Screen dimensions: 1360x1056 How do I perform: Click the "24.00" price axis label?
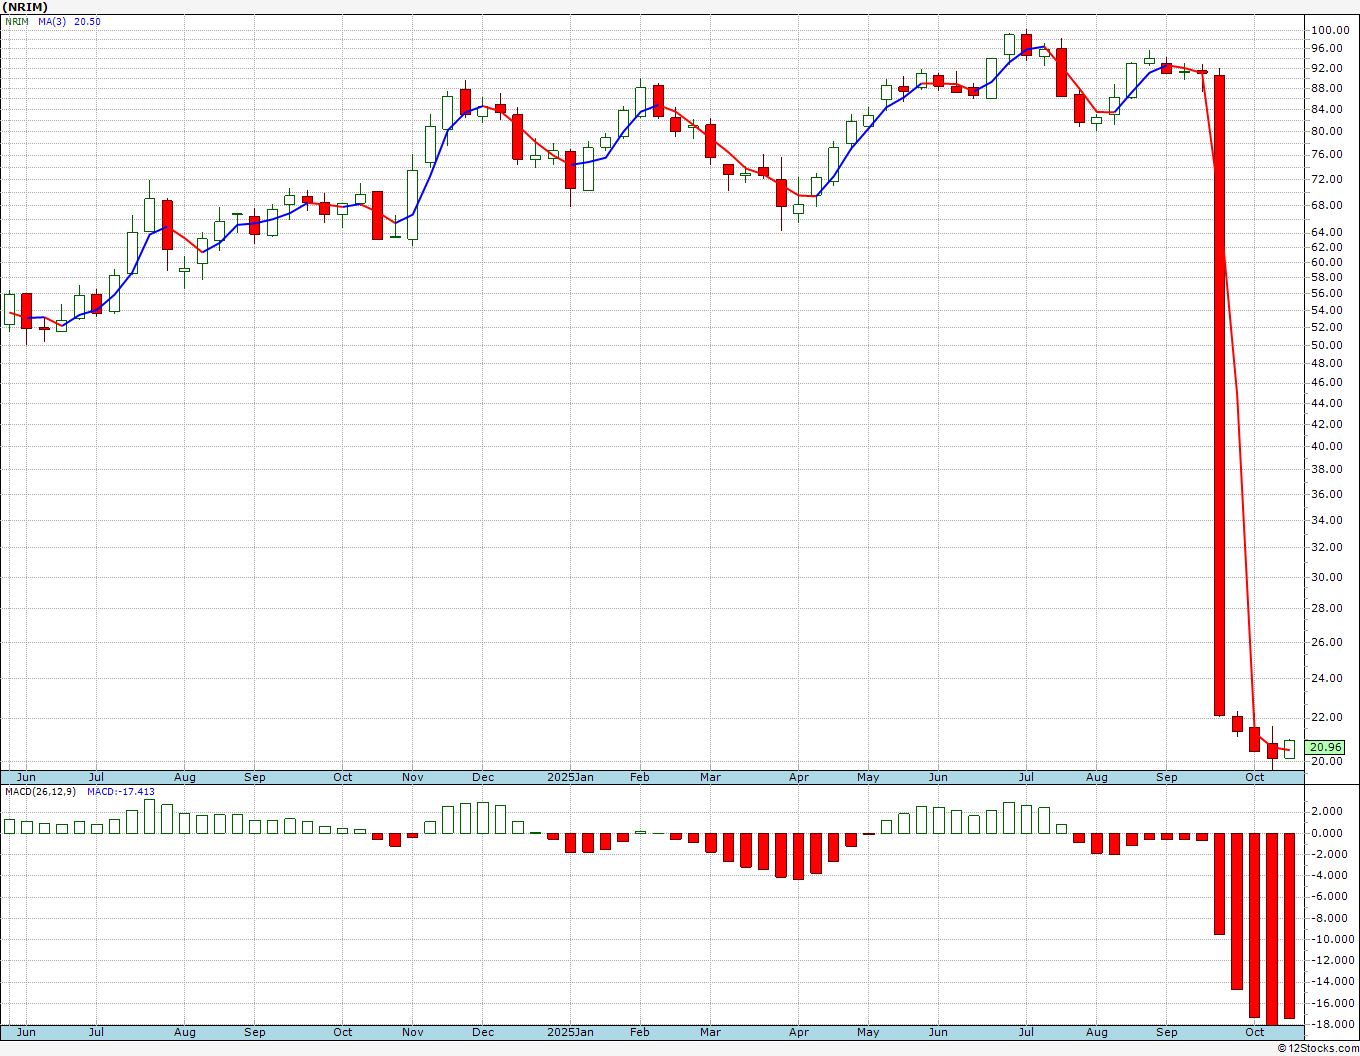(x=1326, y=678)
